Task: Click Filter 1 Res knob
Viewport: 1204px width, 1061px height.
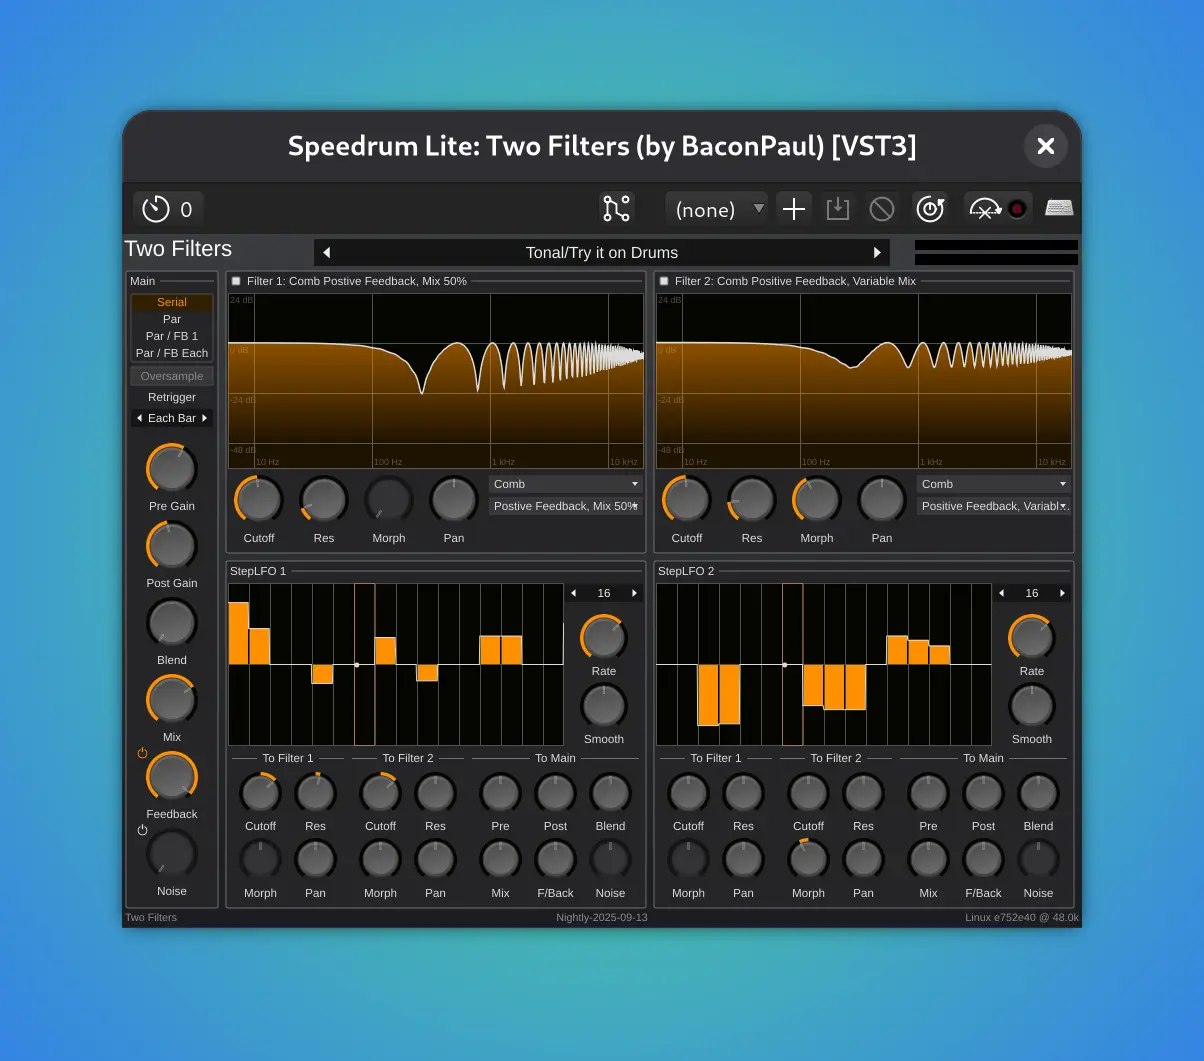Action: 324,499
